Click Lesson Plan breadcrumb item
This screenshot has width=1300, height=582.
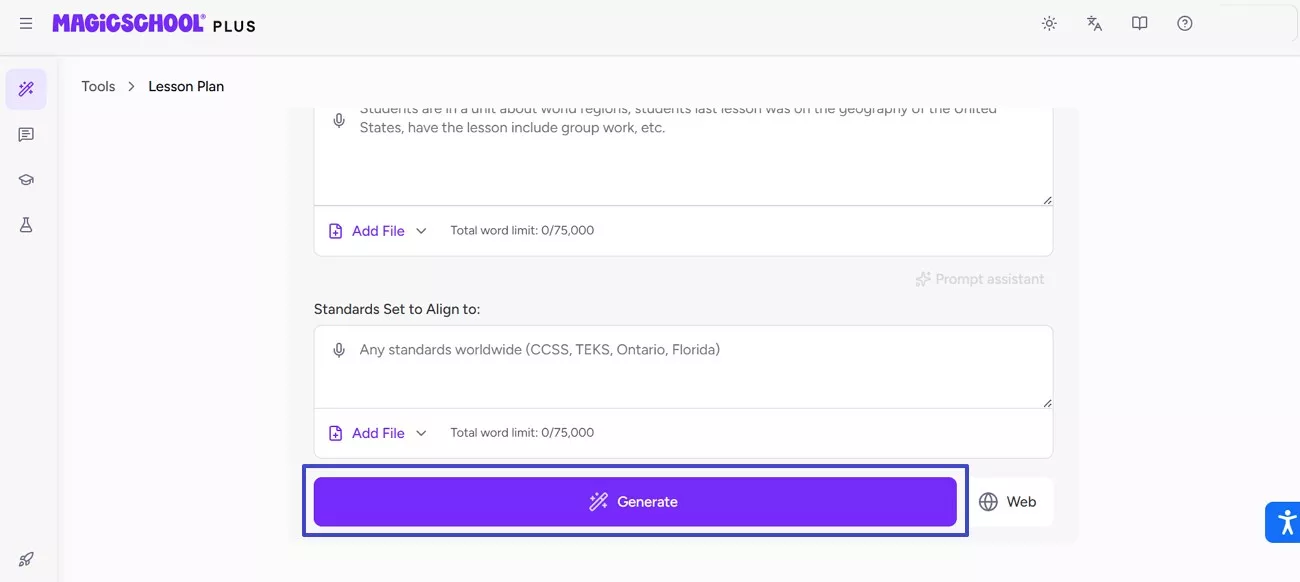(186, 86)
